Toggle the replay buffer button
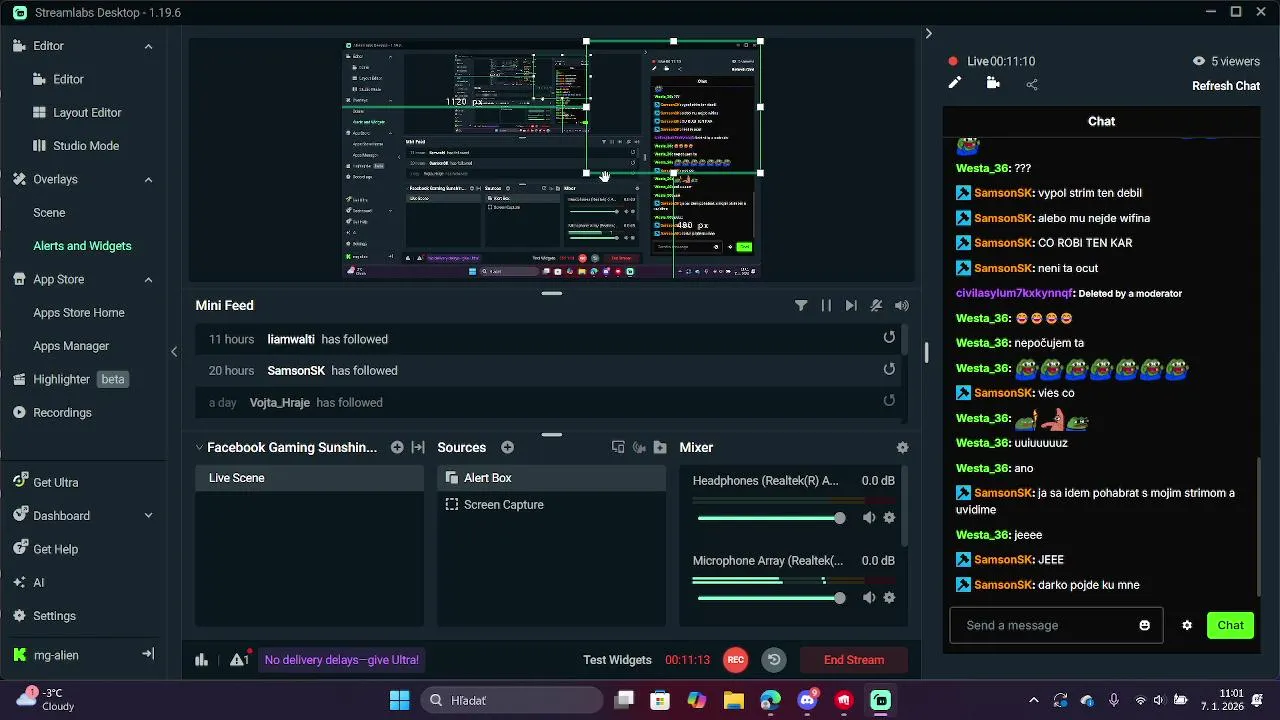 tap(774, 660)
